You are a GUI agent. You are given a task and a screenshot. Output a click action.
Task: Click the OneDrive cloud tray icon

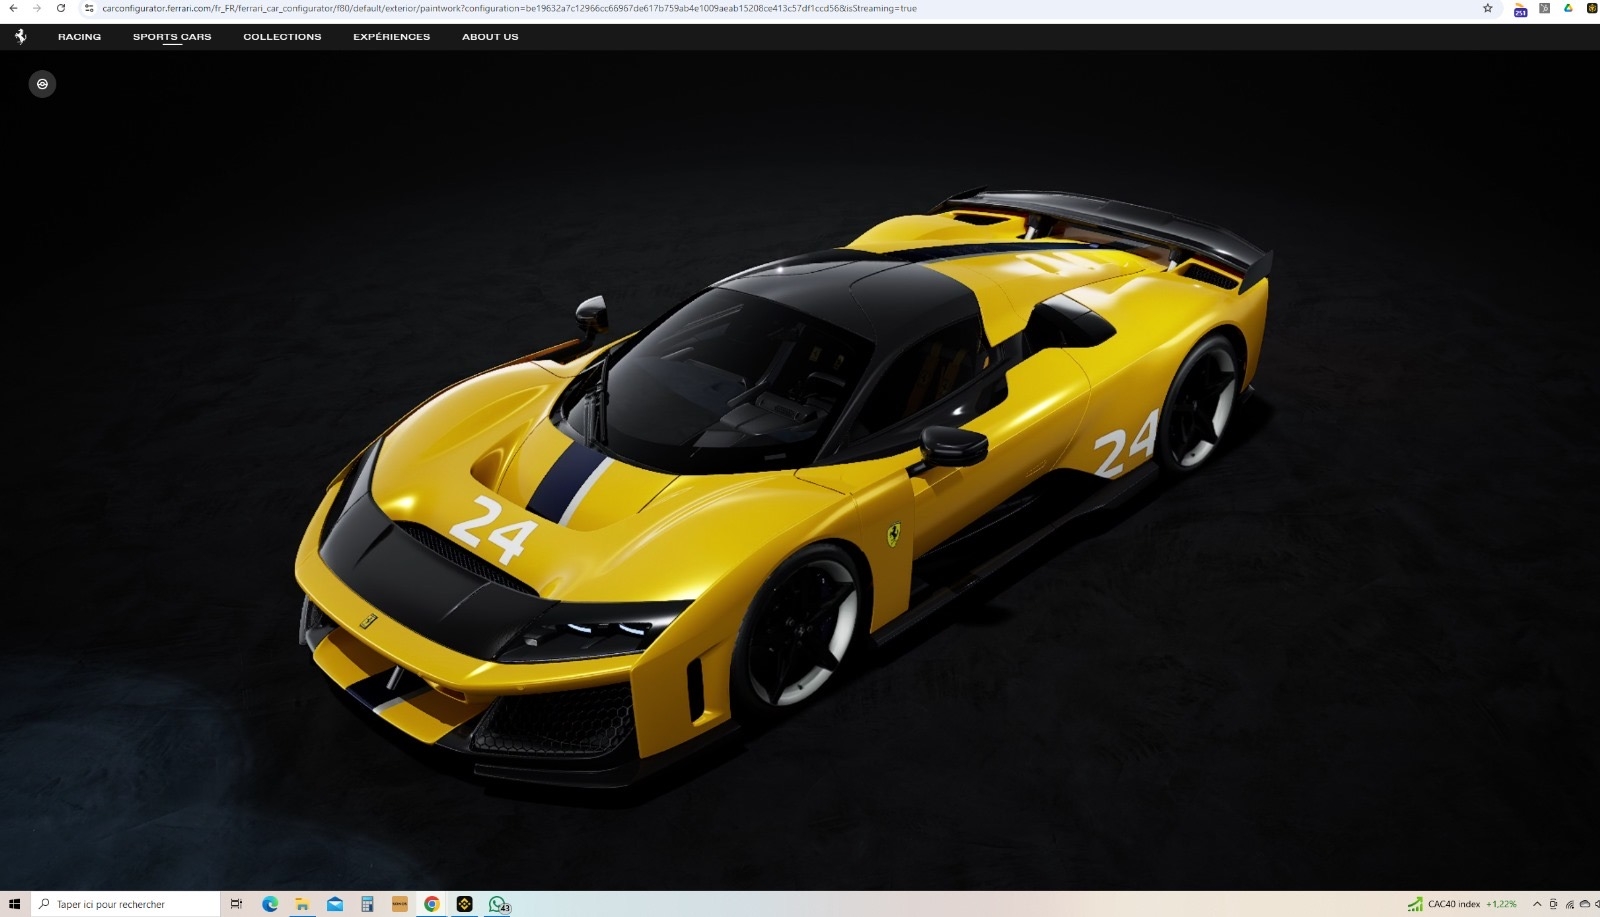click(1585, 904)
